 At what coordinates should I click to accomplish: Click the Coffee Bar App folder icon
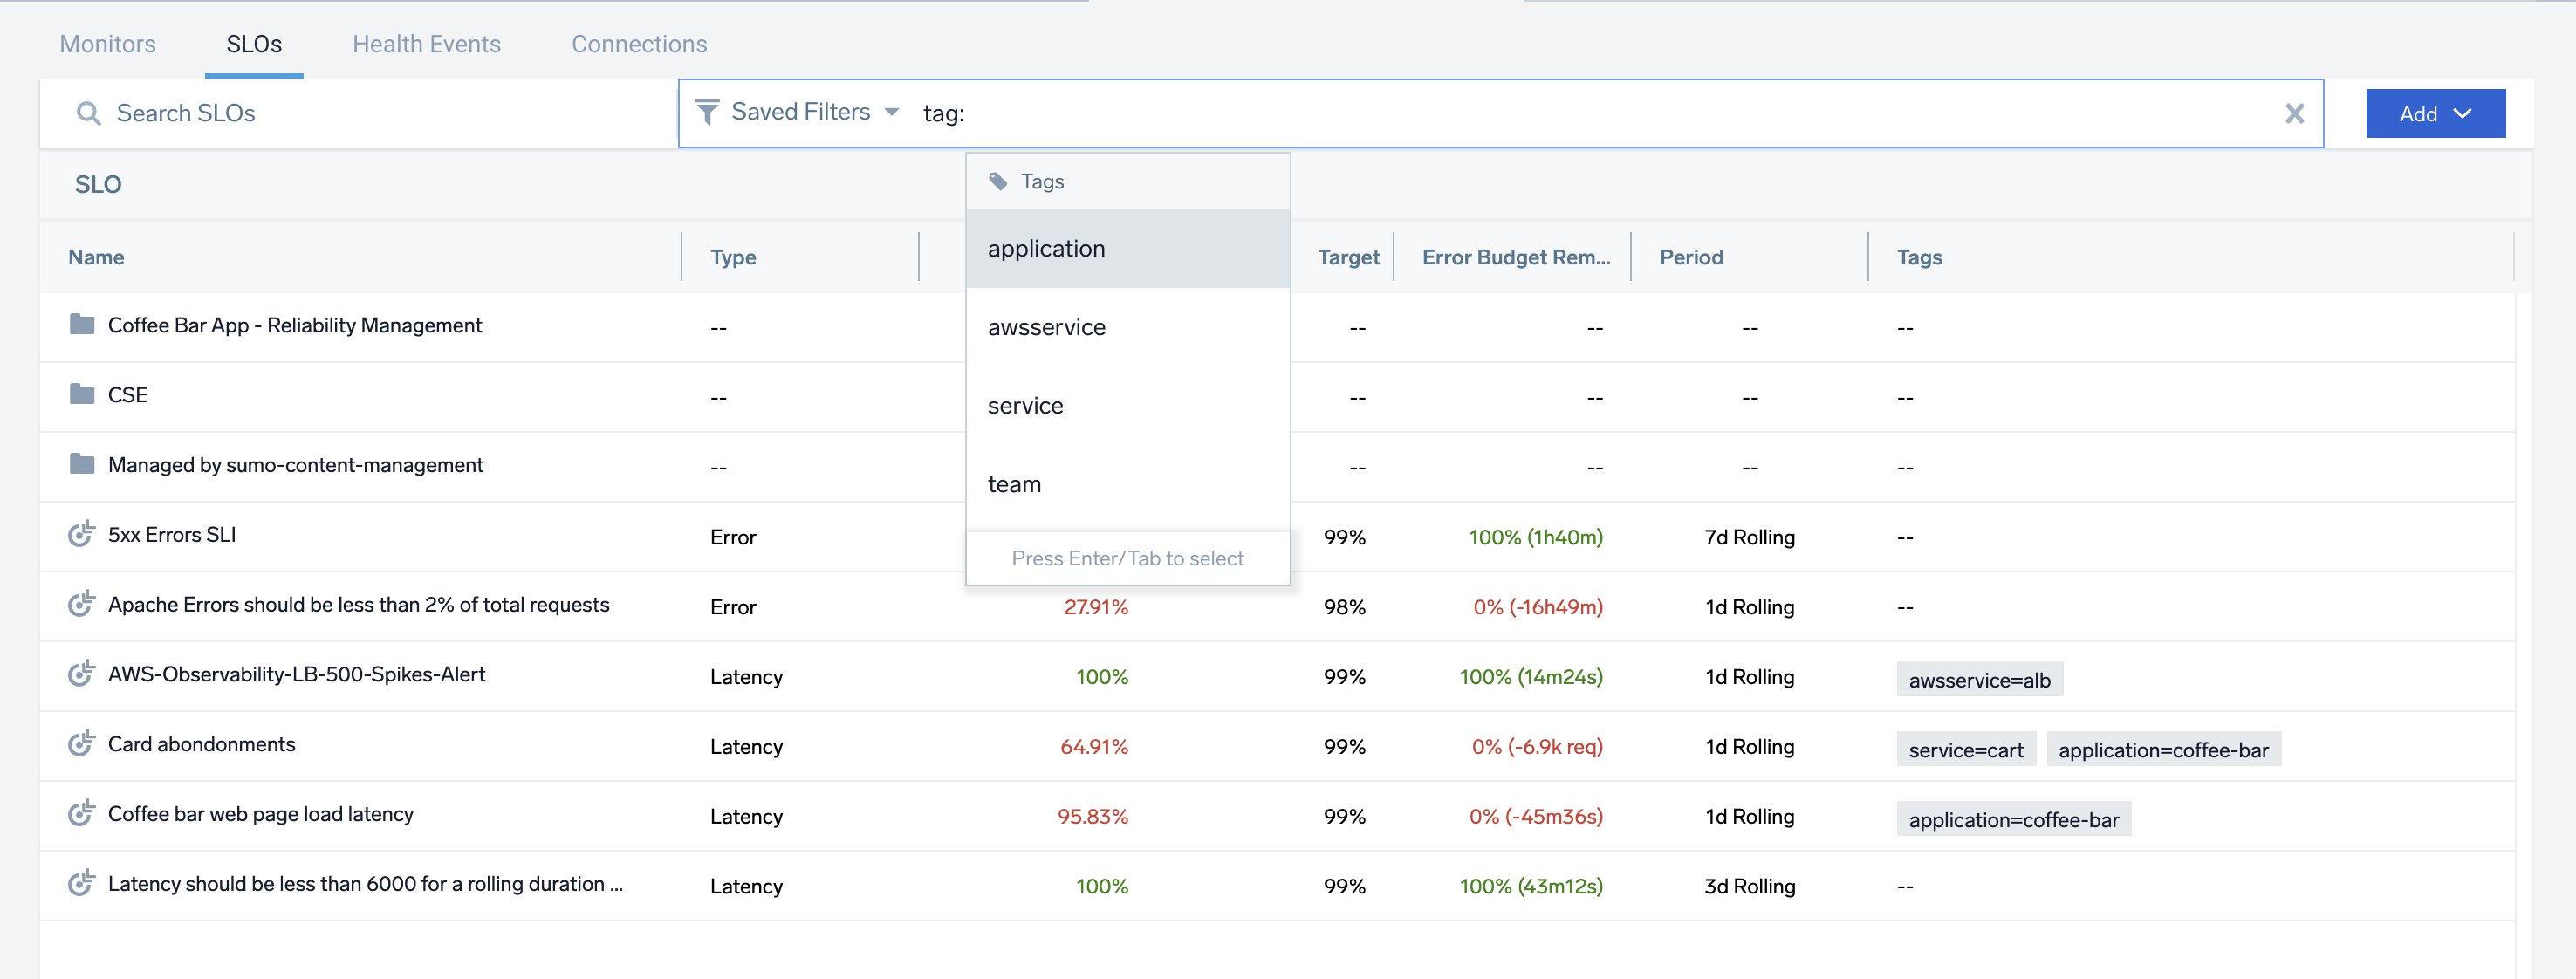[82, 325]
